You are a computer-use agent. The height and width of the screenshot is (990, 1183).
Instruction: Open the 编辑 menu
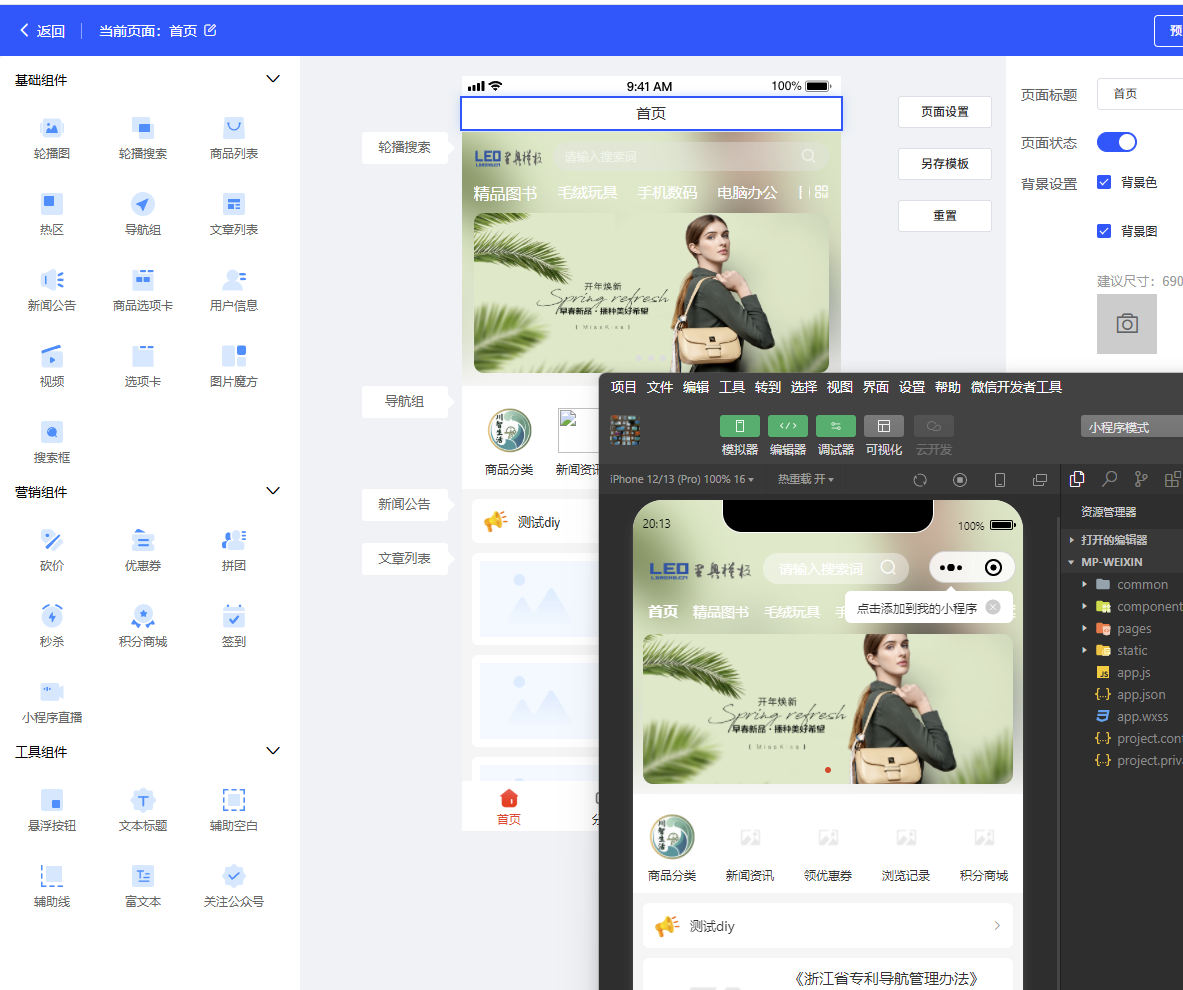click(x=696, y=387)
